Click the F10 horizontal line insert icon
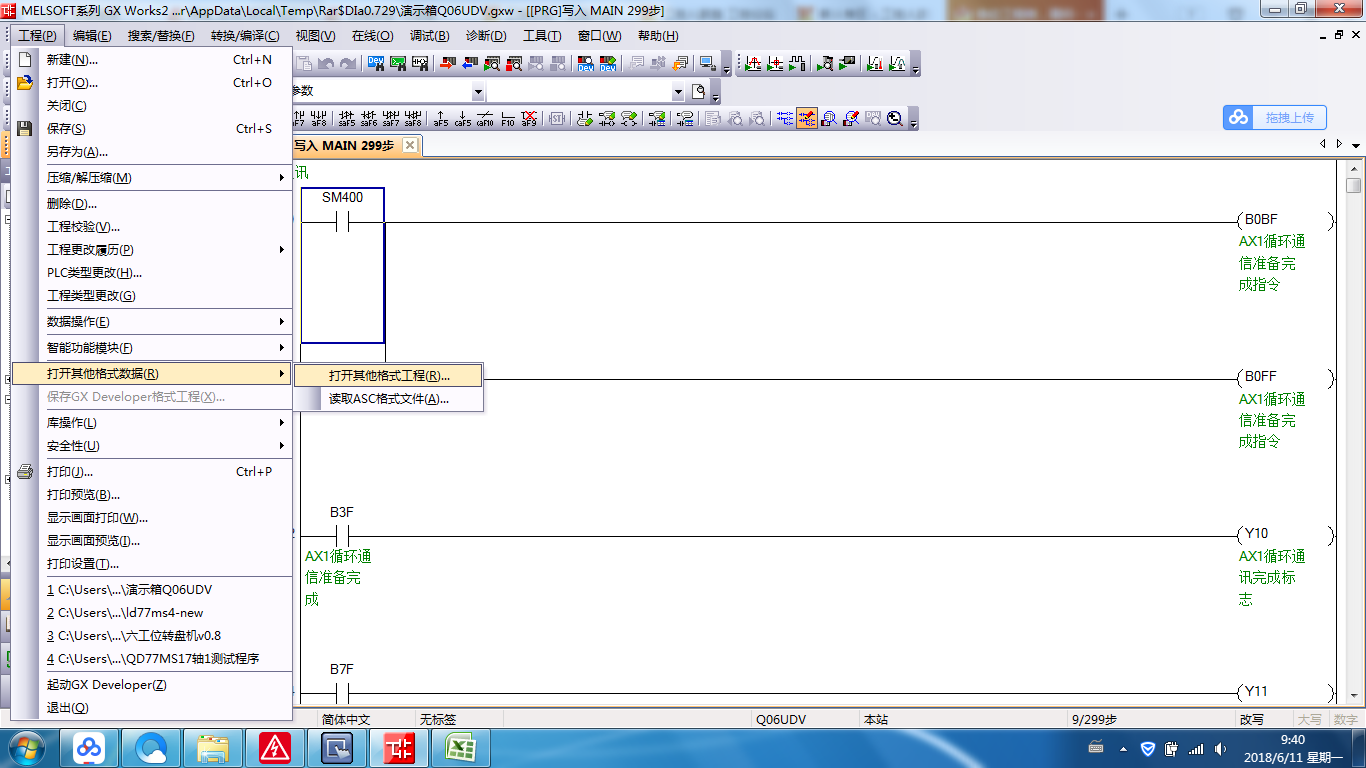Image resolution: width=1366 pixels, height=768 pixels. click(508, 119)
